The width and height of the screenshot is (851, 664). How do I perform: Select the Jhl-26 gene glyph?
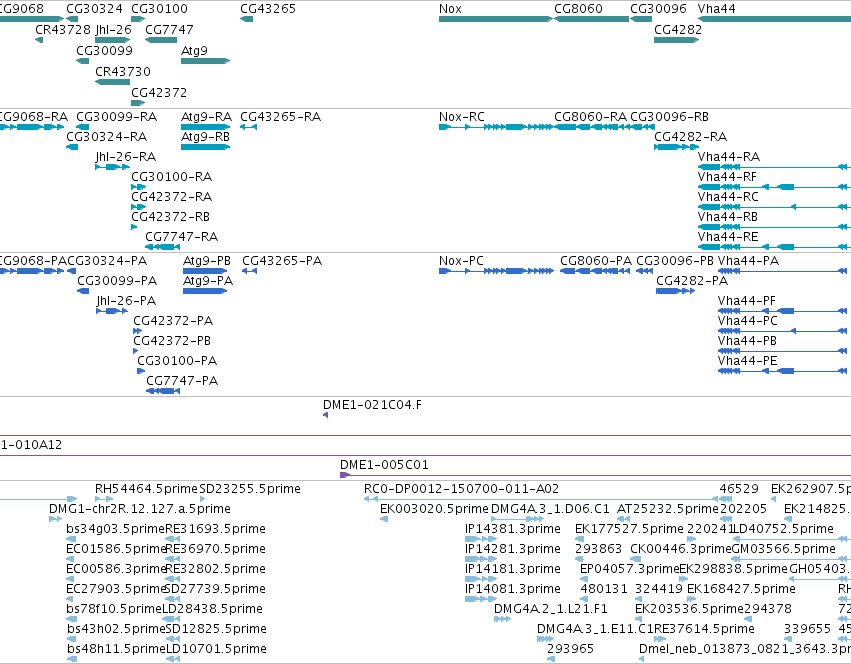112,40
